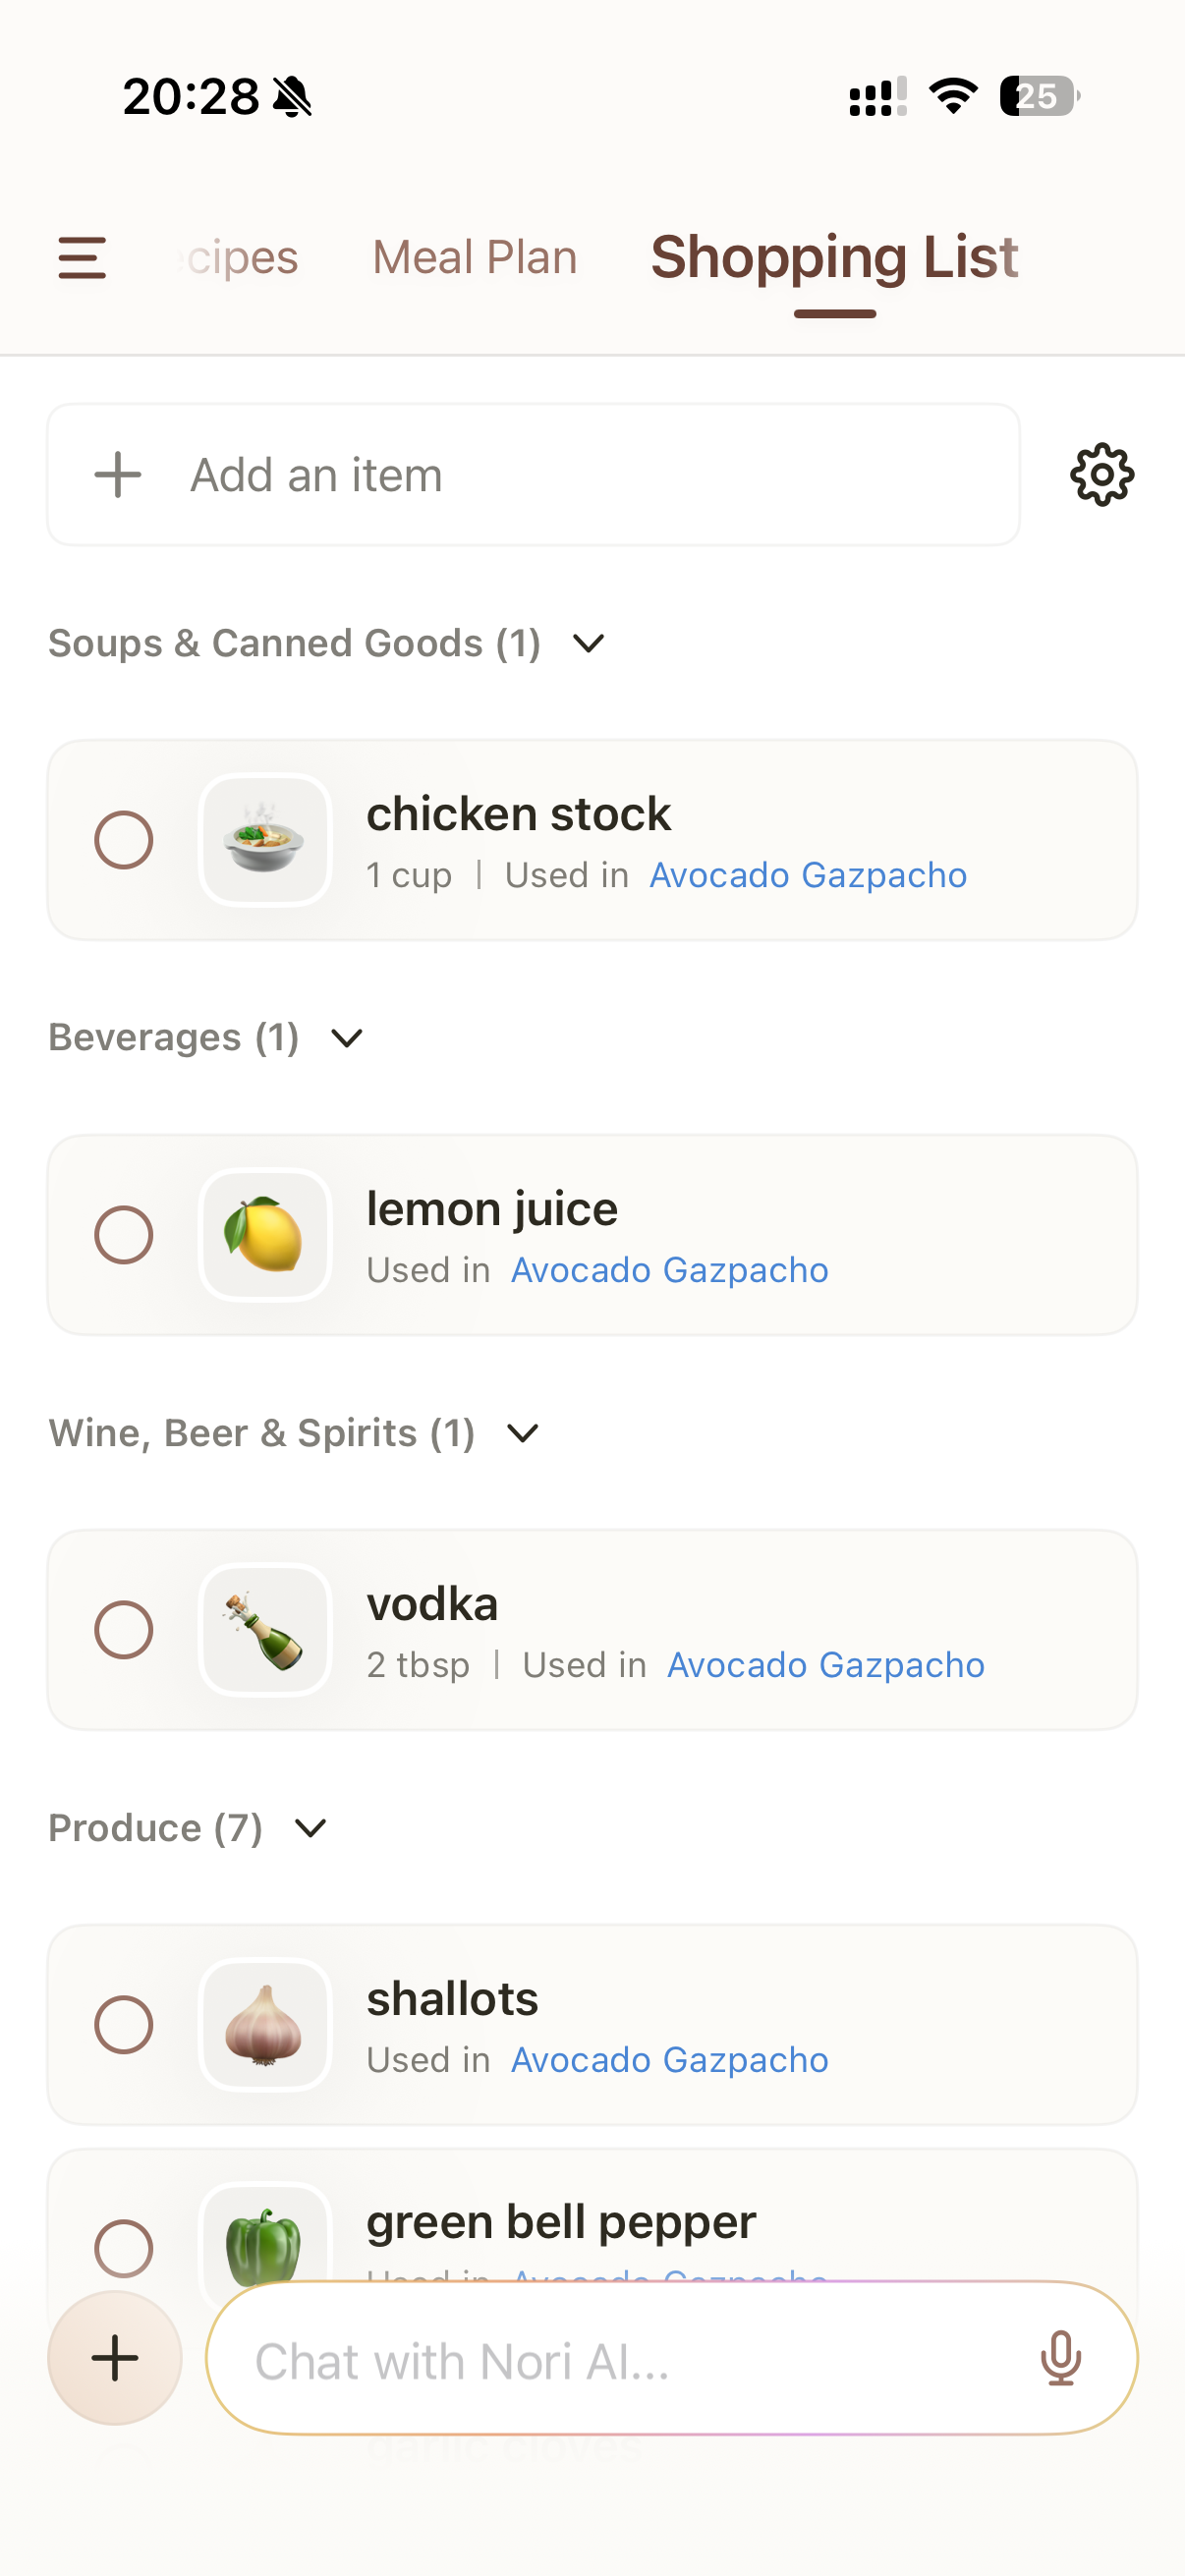This screenshot has width=1185, height=2576.
Task: Tap the chicken stock soup bowl image
Action: (265, 840)
